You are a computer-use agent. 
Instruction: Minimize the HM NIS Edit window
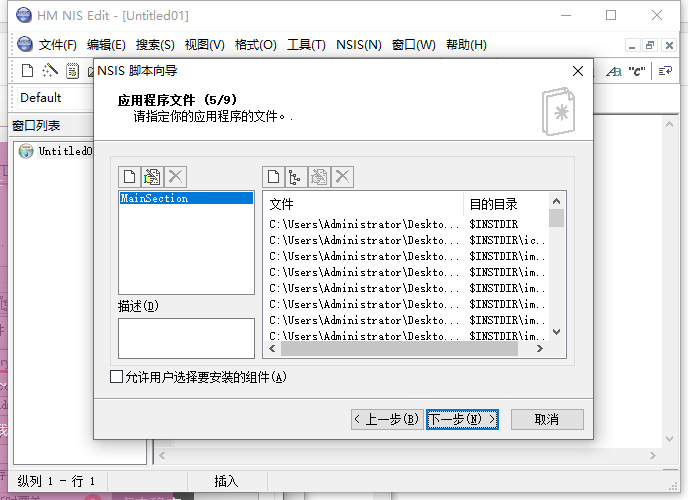(566, 15)
